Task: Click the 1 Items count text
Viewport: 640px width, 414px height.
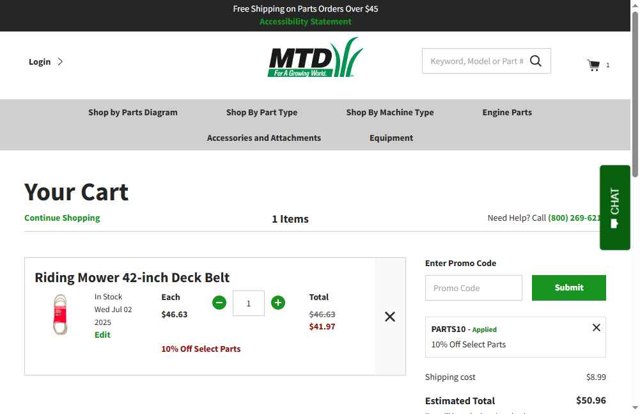Action: tap(290, 219)
